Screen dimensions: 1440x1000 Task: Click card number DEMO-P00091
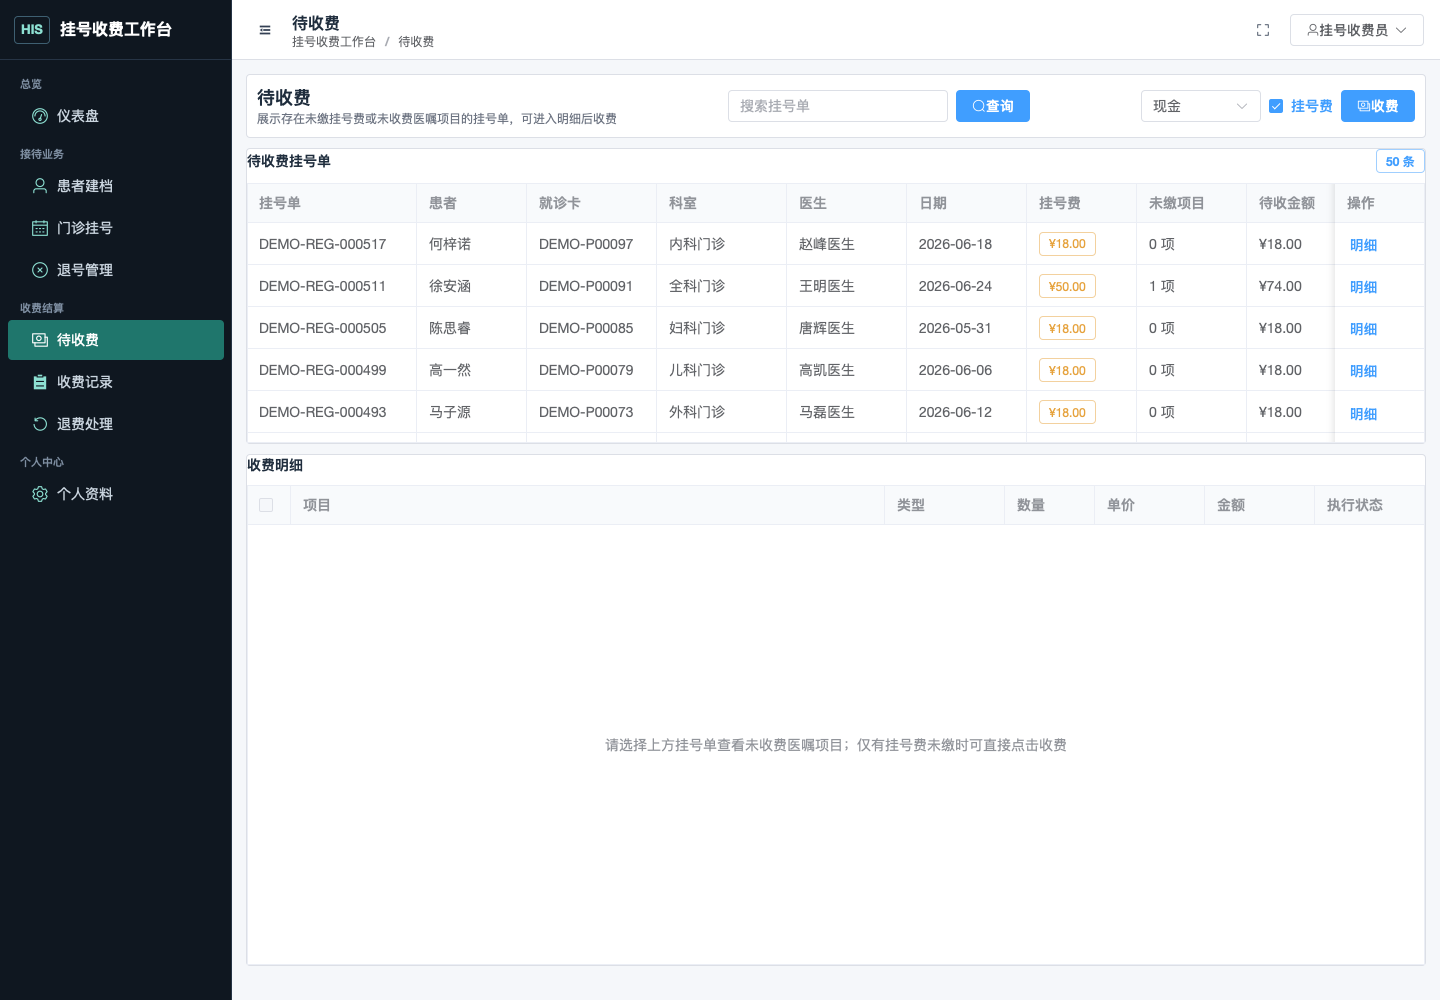[x=586, y=286]
